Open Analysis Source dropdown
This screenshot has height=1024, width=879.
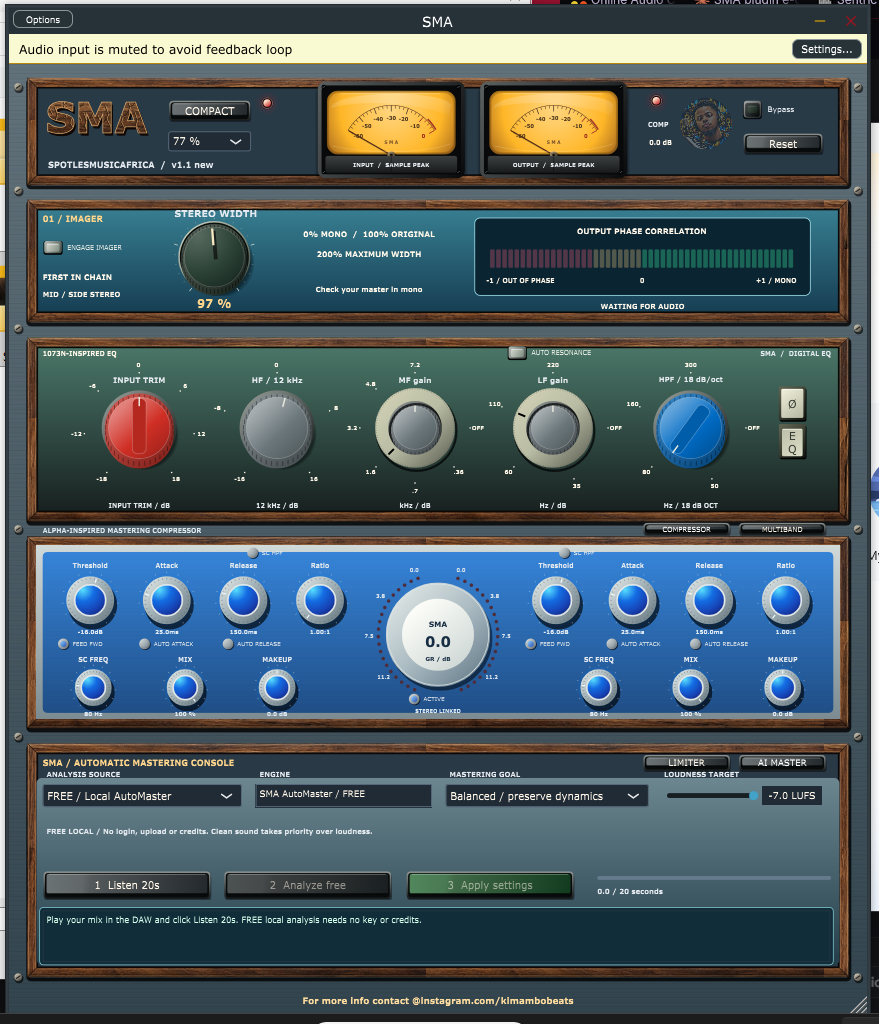coord(140,796)
